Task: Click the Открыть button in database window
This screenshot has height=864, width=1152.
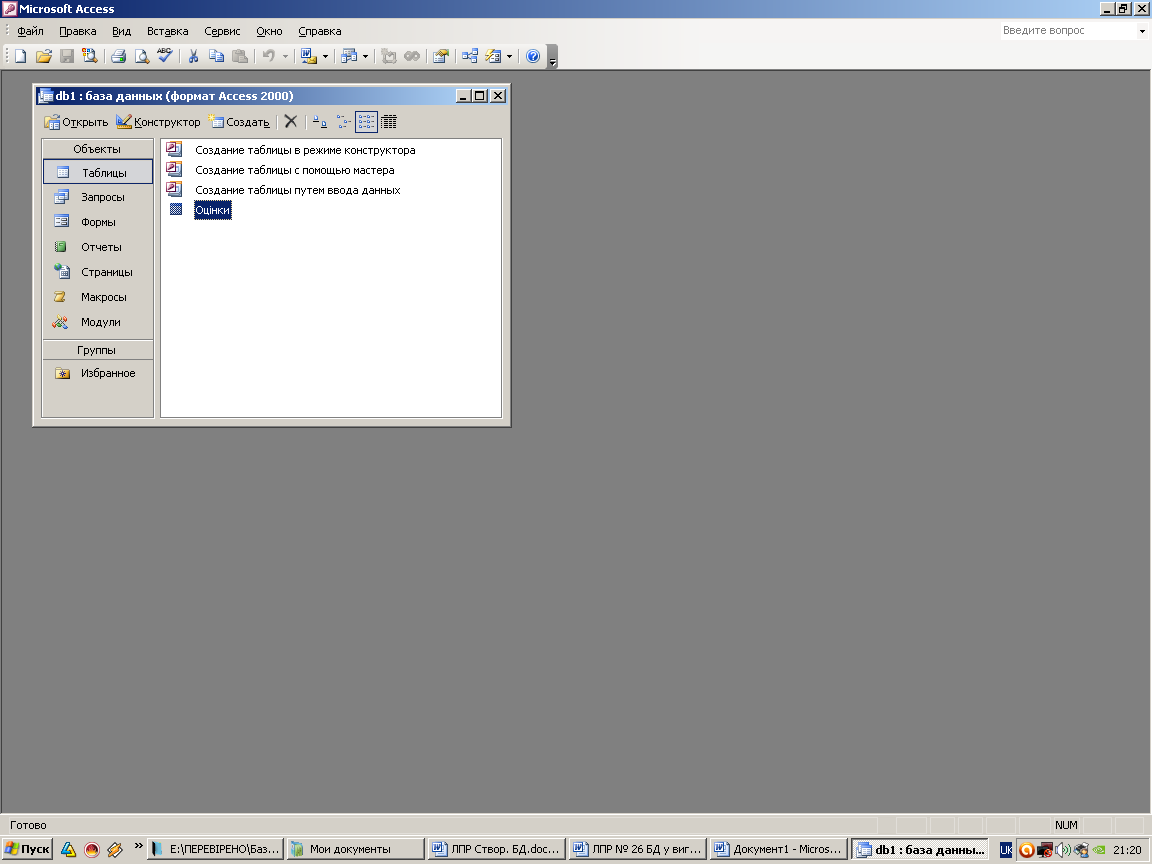Action: pos(76,122)
